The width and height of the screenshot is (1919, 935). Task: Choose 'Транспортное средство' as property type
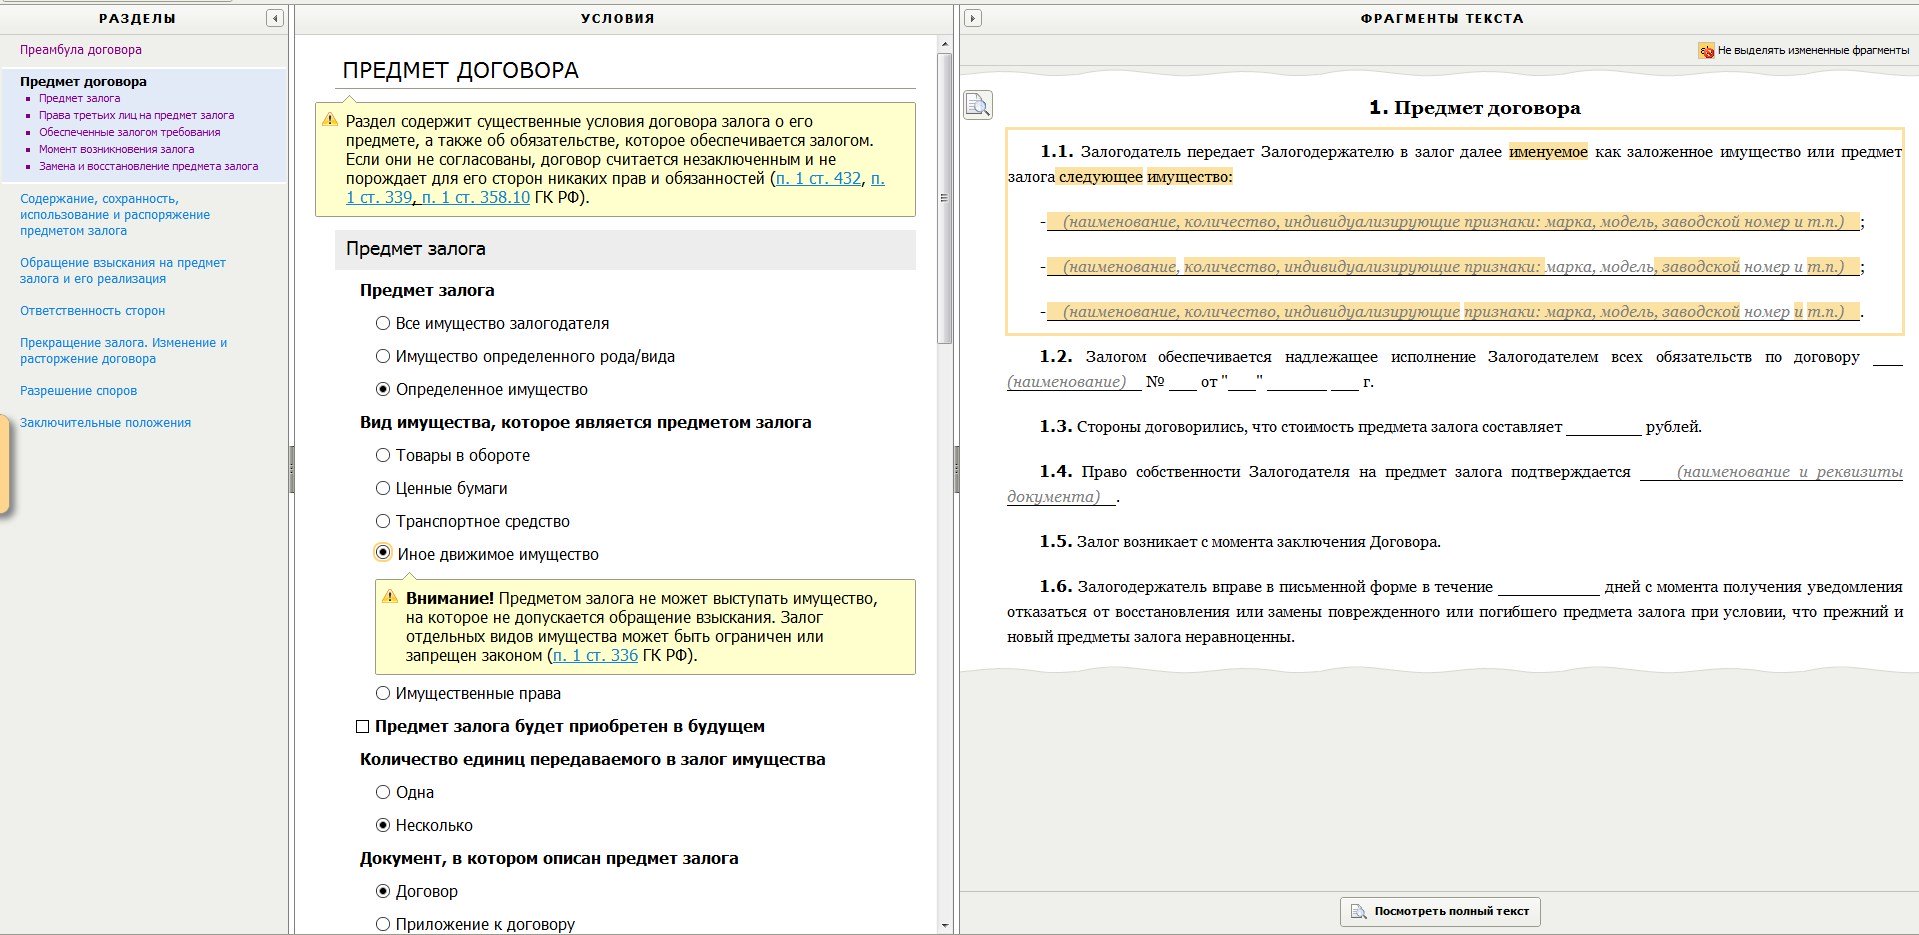pos(383,521)
